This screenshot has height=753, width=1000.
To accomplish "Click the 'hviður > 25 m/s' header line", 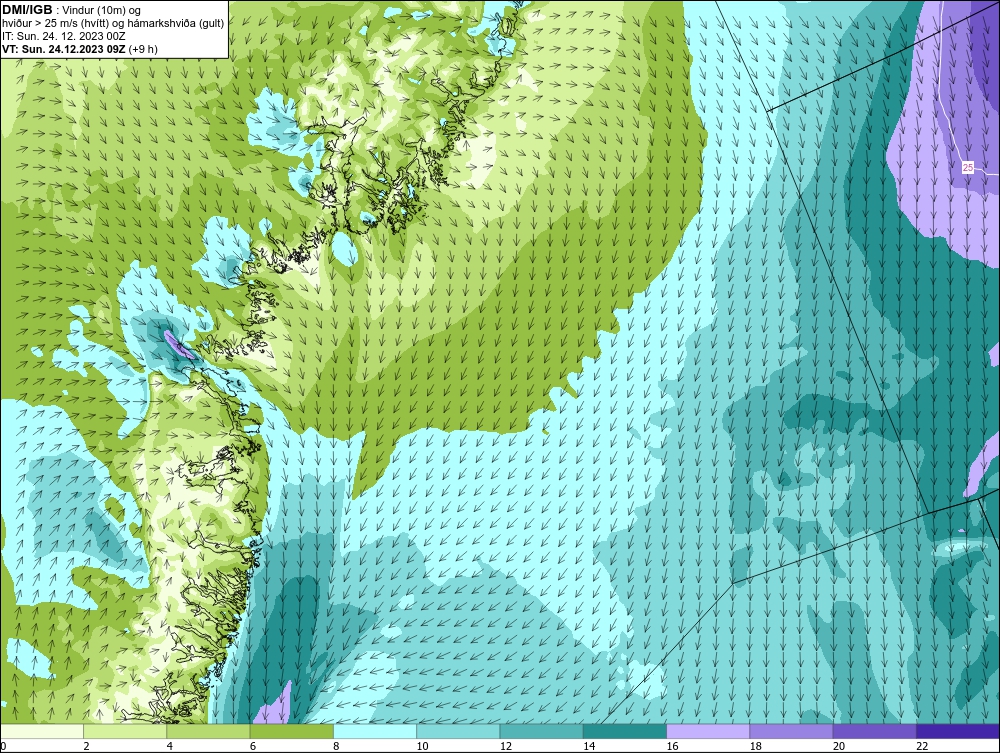I will click(112, 24).
